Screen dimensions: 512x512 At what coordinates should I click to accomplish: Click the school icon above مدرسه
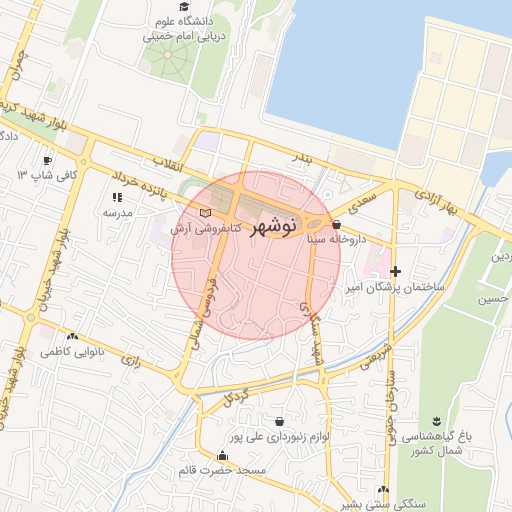117,197
